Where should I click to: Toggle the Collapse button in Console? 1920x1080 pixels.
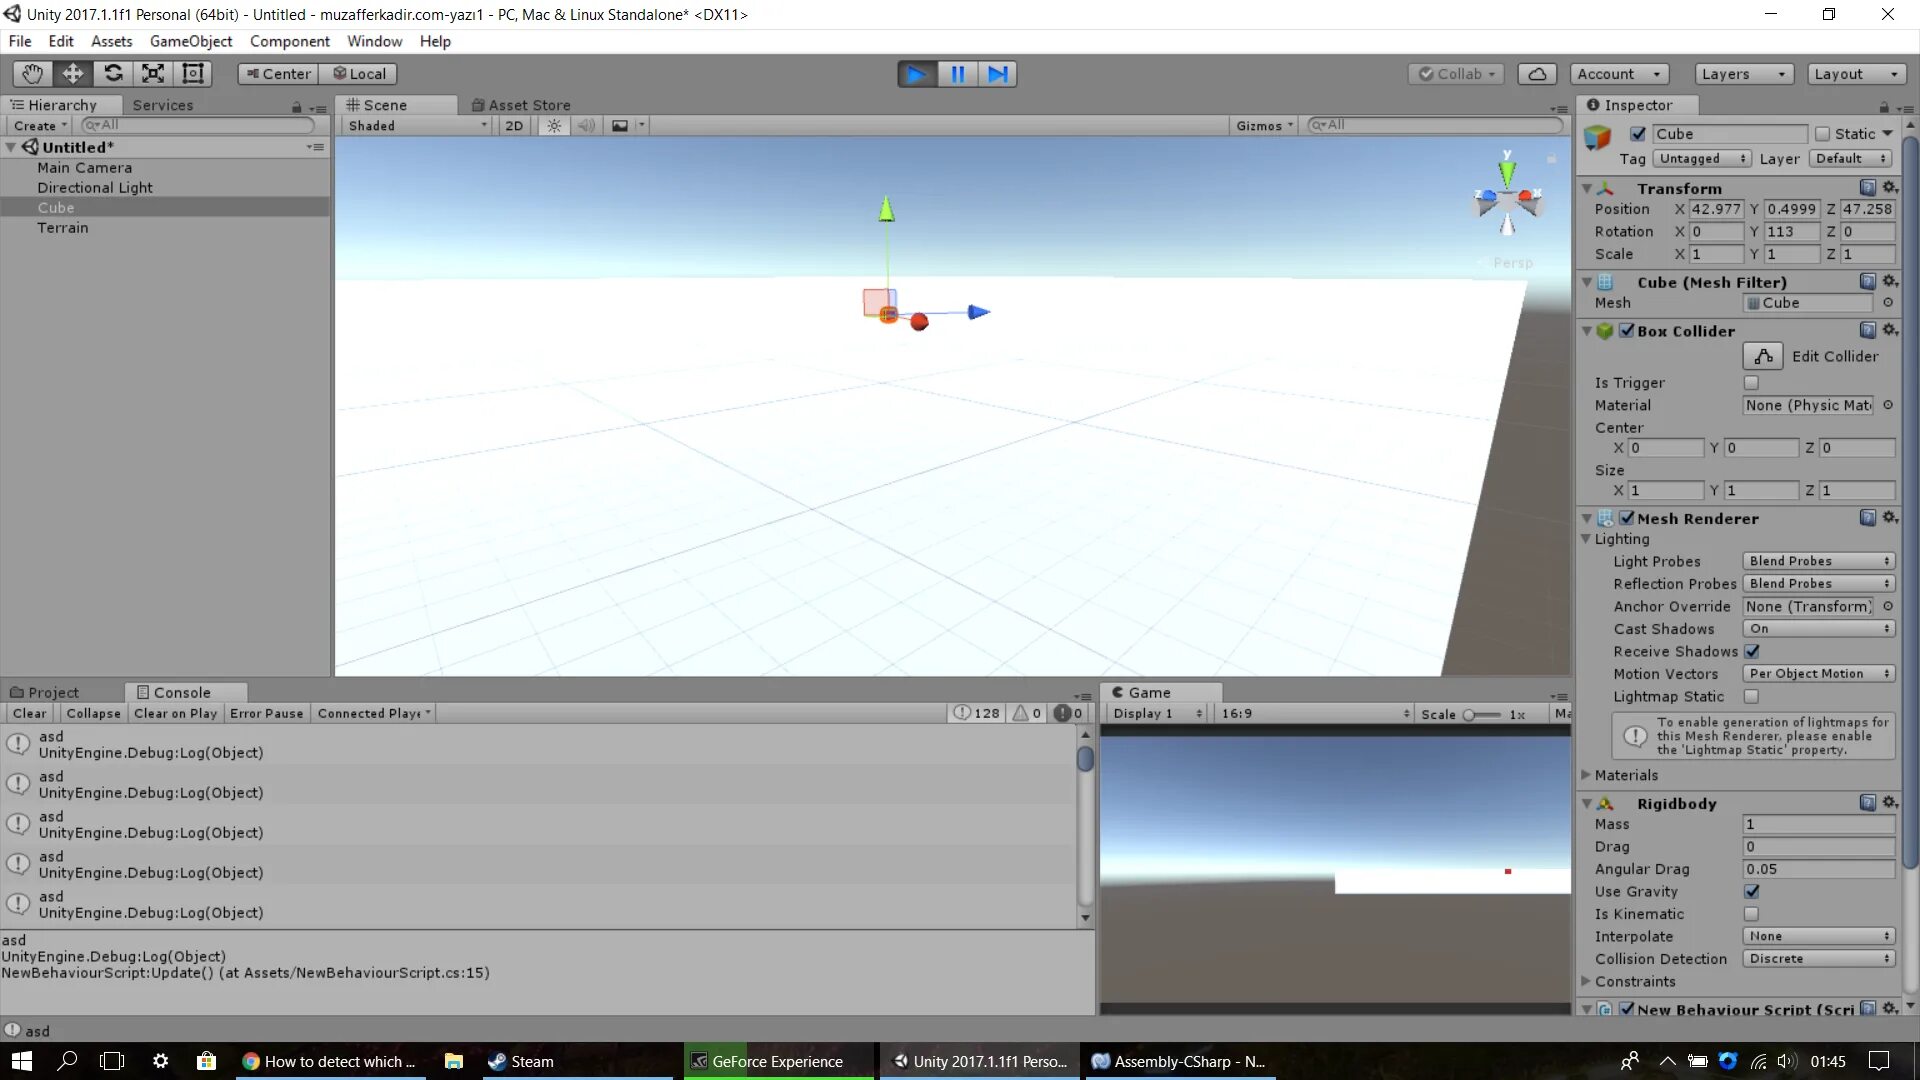pyautogui.click(x=93, y=713)
